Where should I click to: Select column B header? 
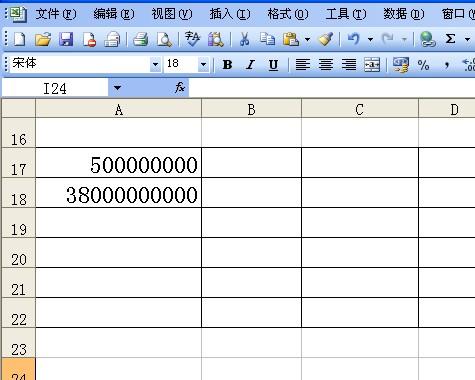pos(251,109)
